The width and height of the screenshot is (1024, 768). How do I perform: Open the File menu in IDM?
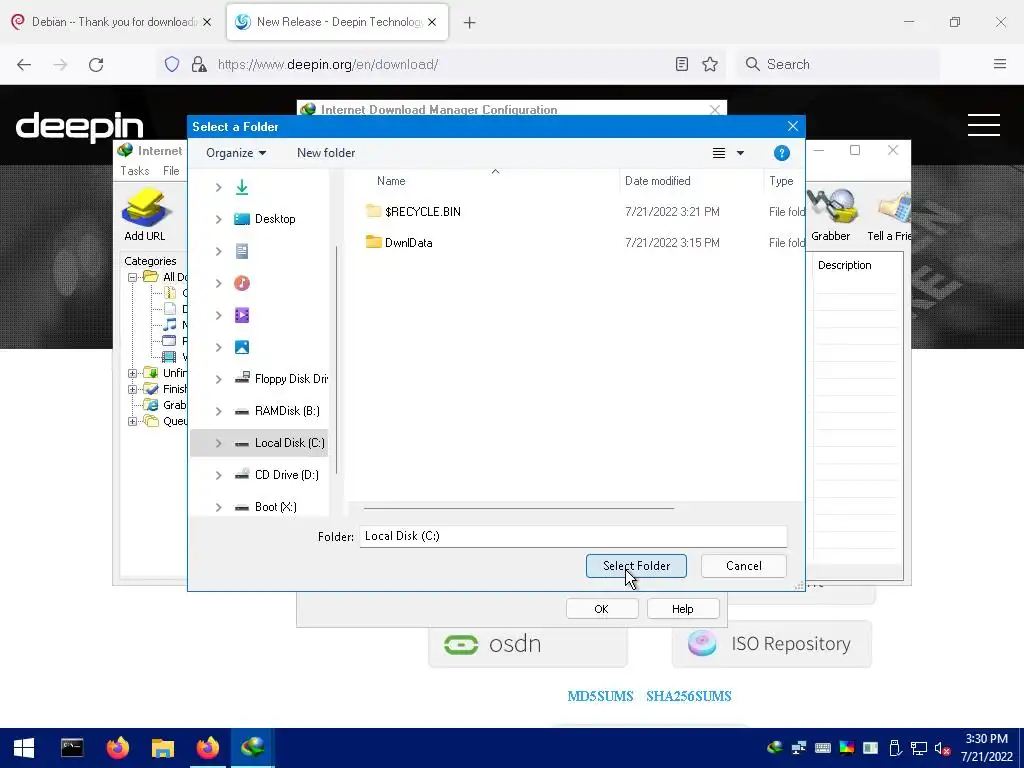(x=171, y=171)
